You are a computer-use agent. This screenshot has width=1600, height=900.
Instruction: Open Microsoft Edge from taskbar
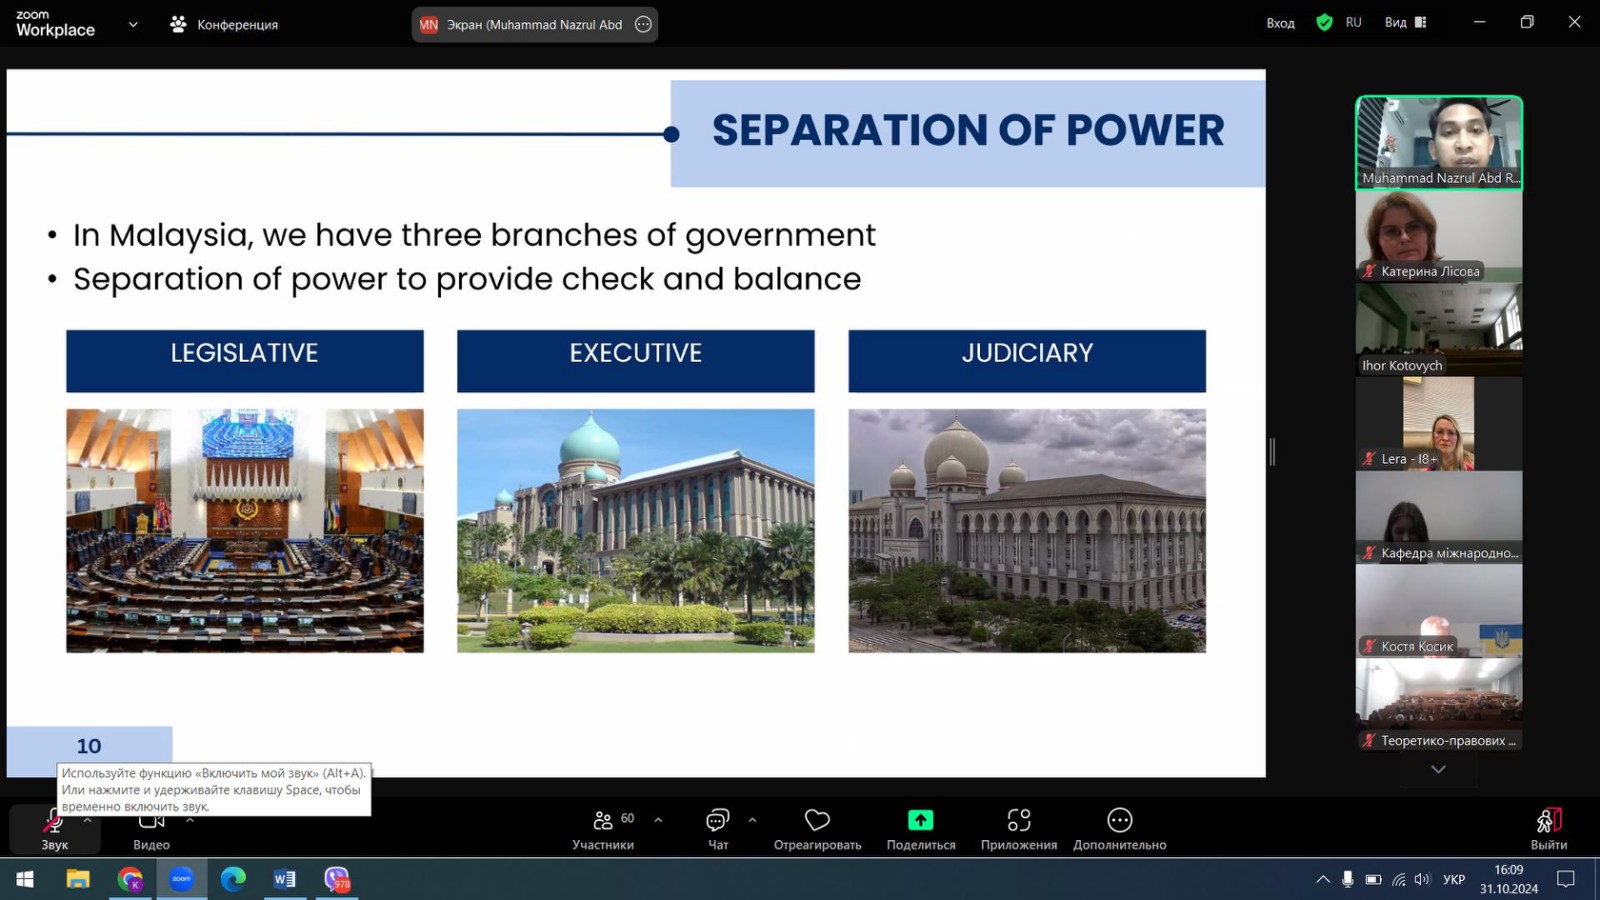(234, 879)
